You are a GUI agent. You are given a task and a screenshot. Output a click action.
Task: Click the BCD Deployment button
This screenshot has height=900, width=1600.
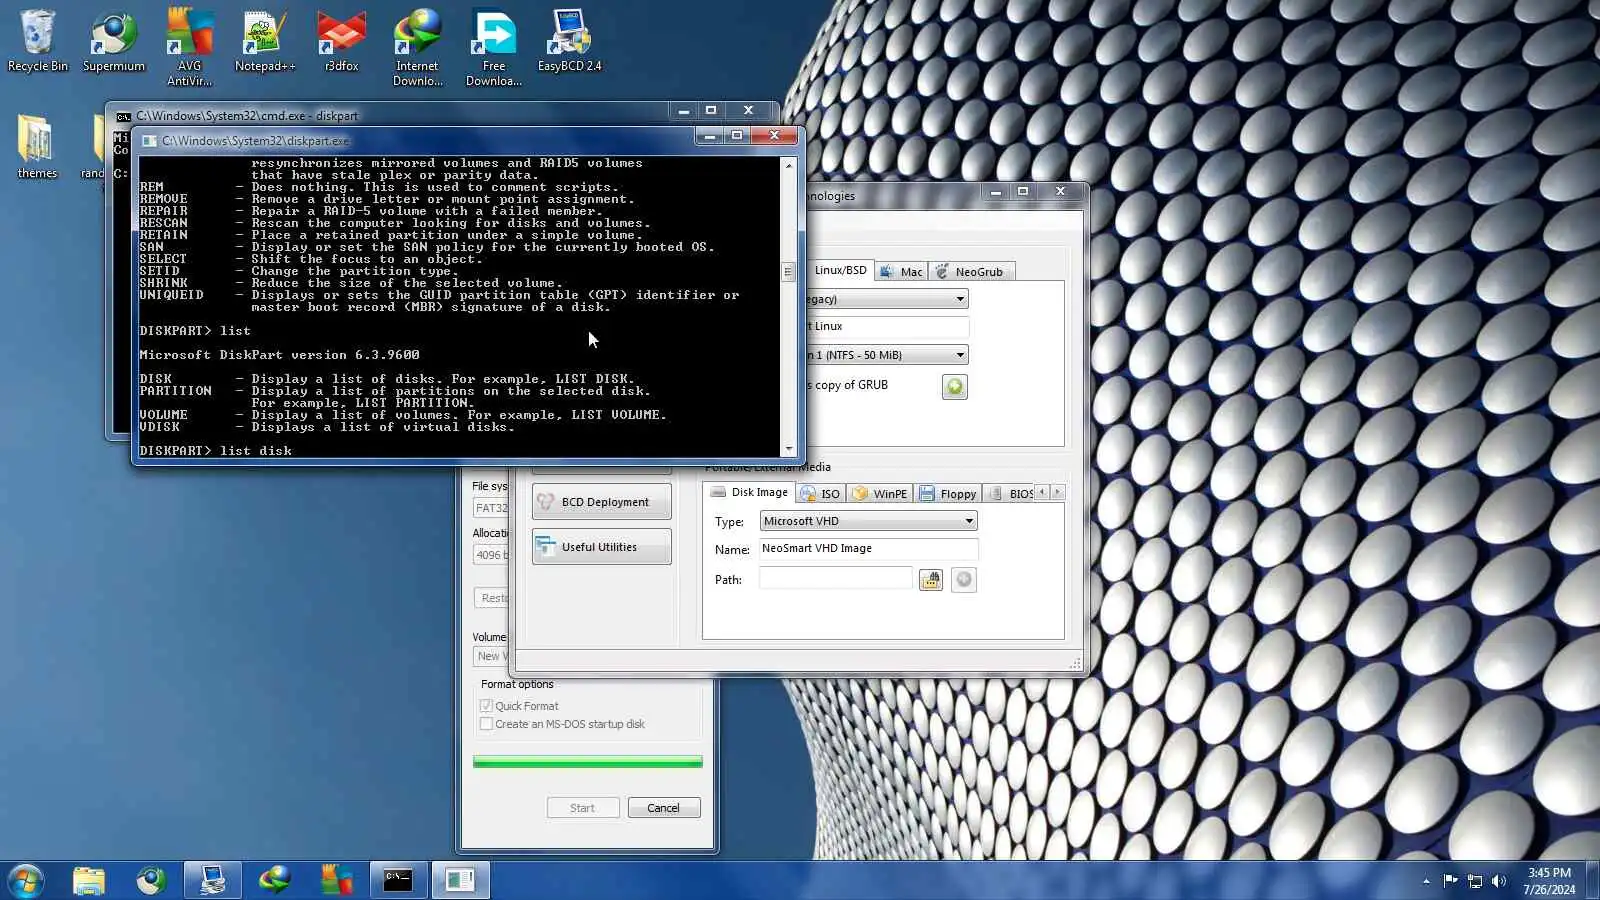point(601,502)
